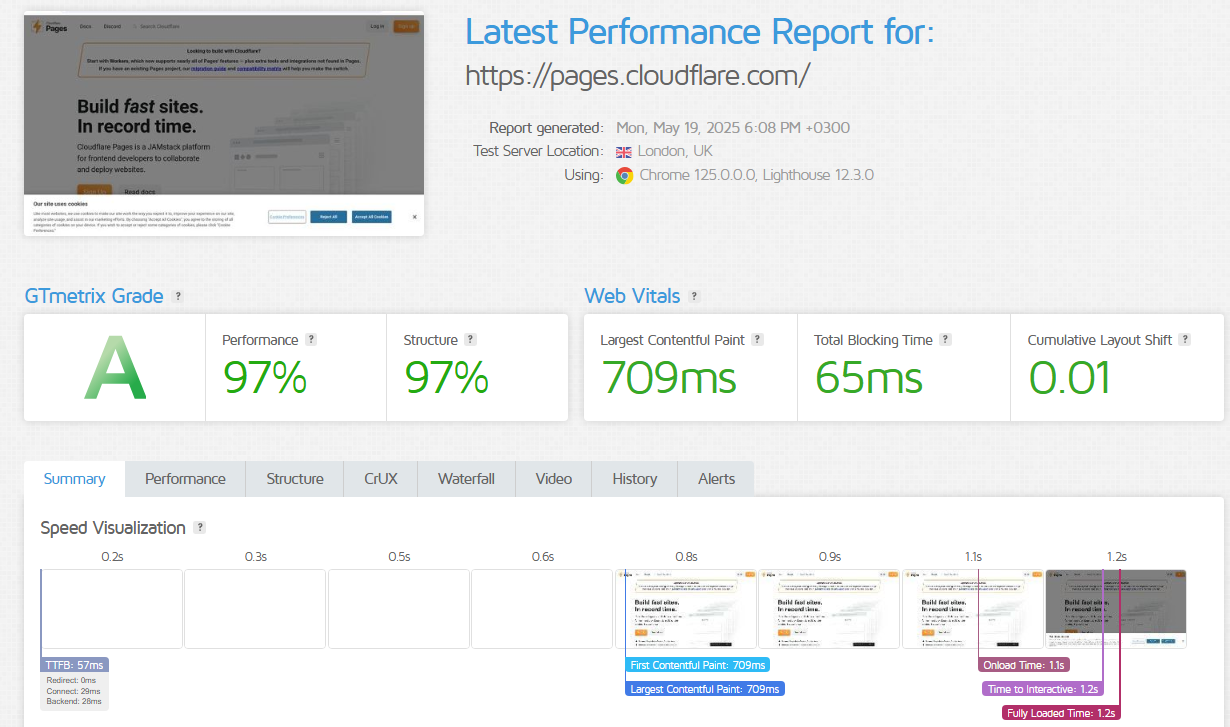The image size is (1230, 727).
Task: Click the 0.2s filmstrip frame
Action: (112, 609)
